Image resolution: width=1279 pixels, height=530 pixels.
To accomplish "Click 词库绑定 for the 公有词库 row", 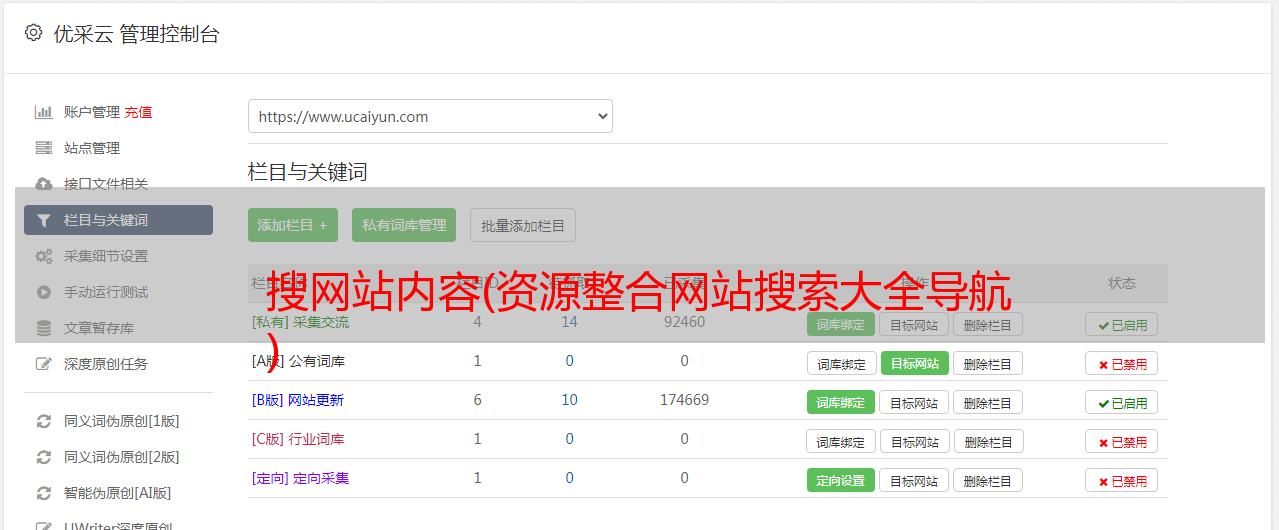I will coord(841,363).
